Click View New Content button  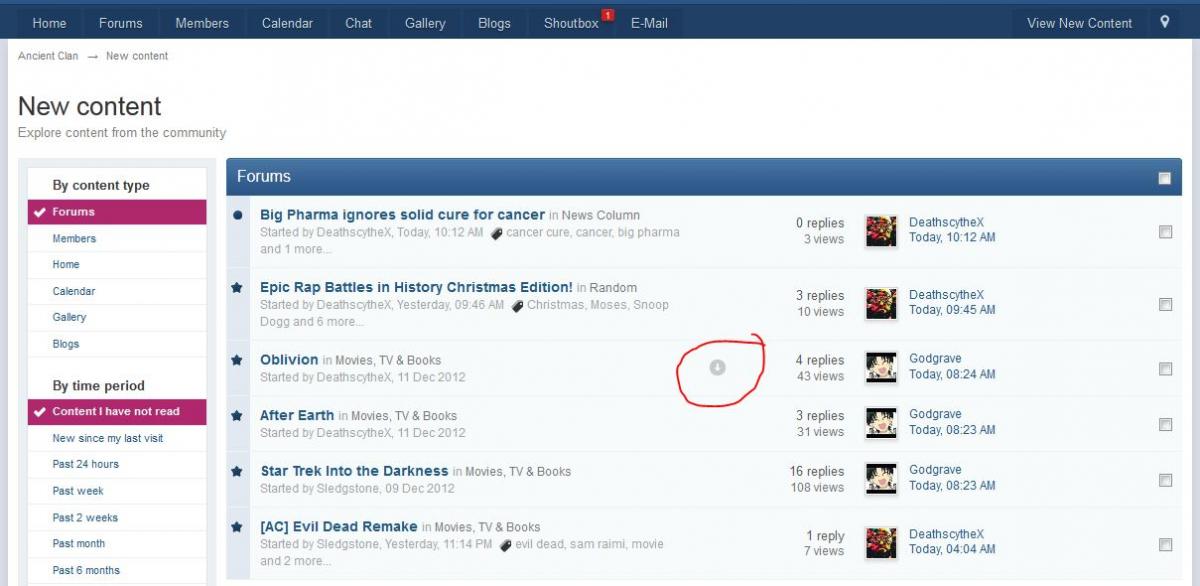pos(1080,23)
